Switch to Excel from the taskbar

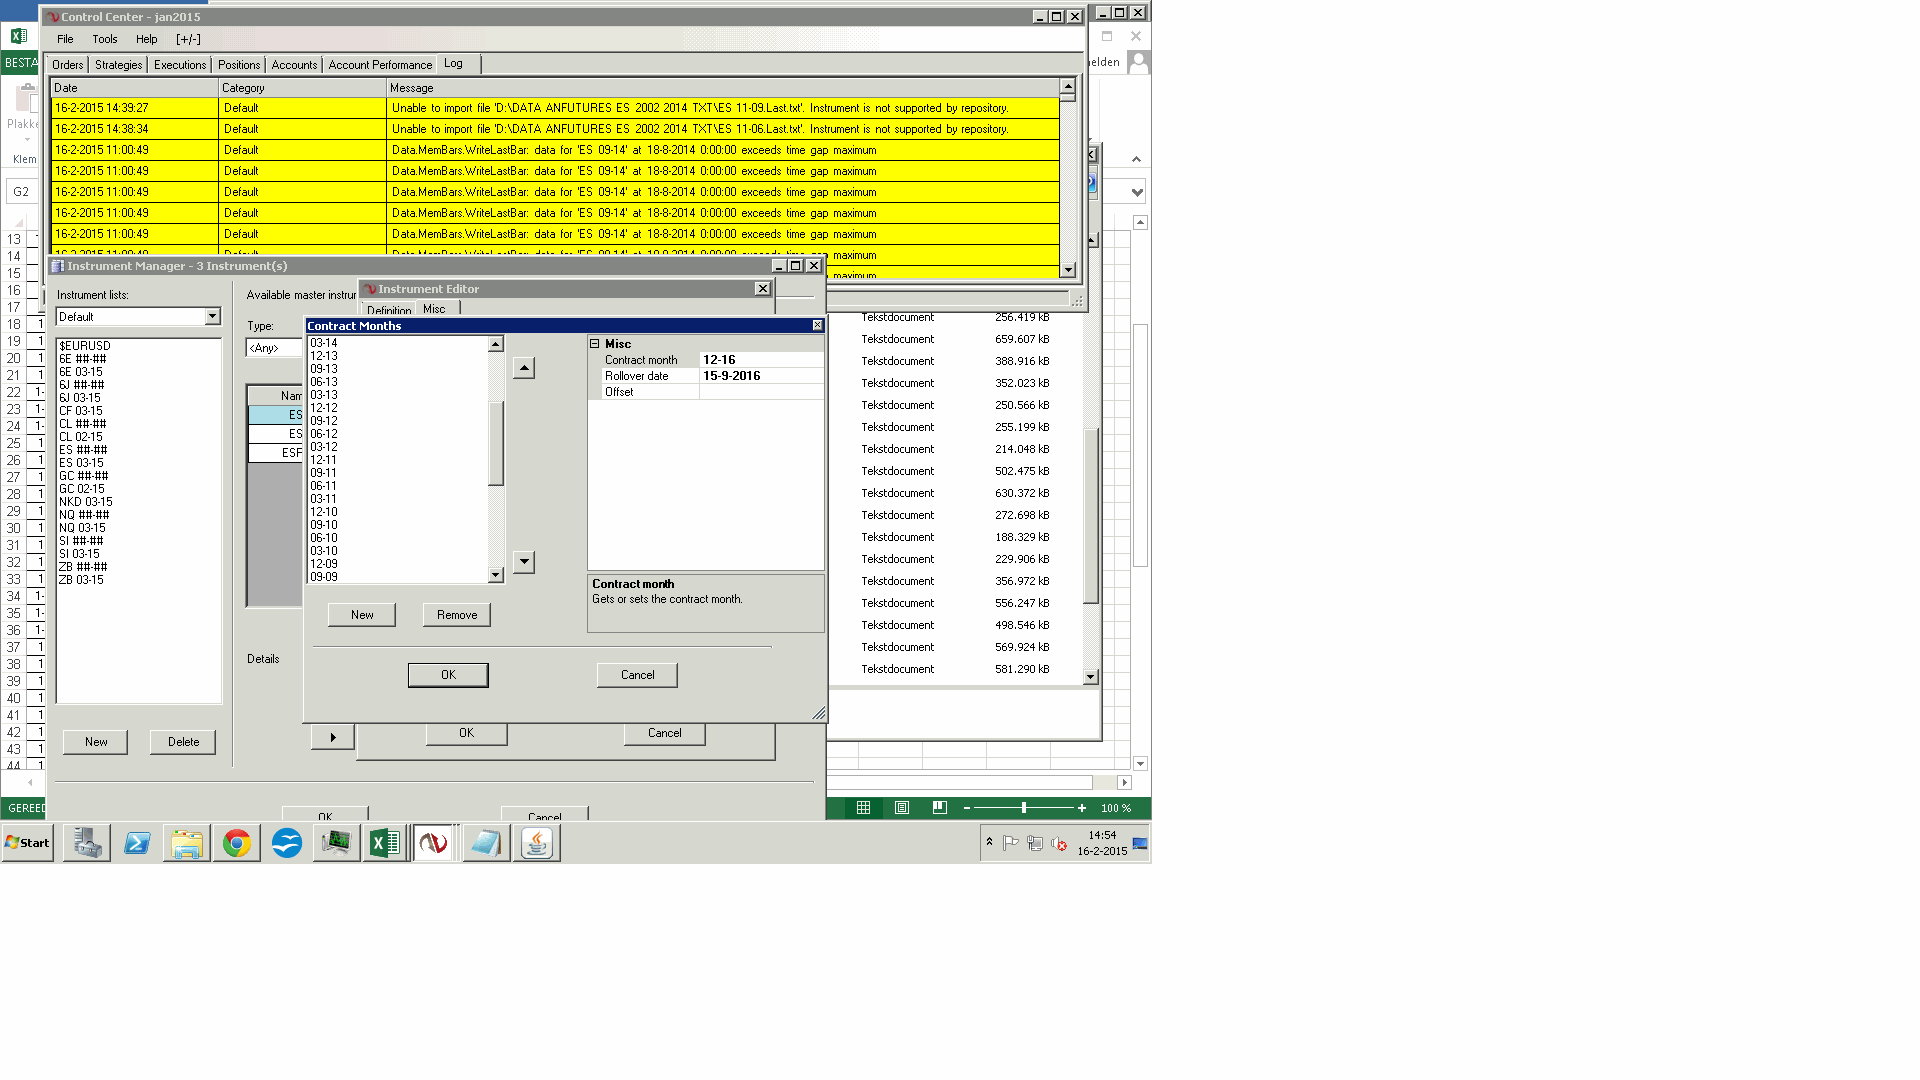point(384,843)
